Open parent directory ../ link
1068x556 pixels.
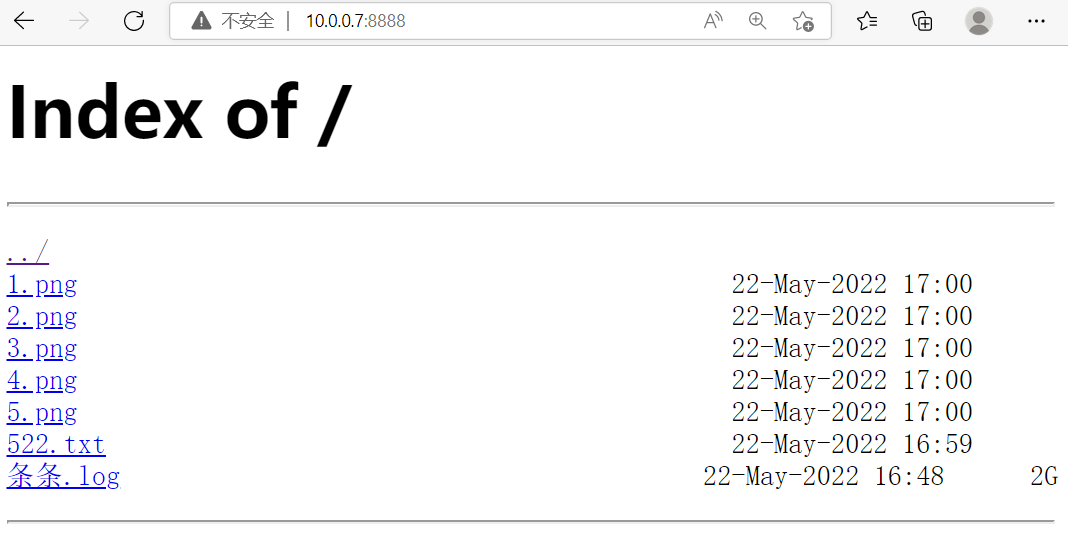[27, 253]
